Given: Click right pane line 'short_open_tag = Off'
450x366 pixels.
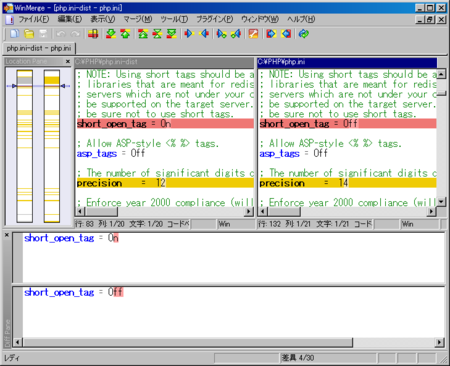Looking at the screenshot, I should pos(348,124).
